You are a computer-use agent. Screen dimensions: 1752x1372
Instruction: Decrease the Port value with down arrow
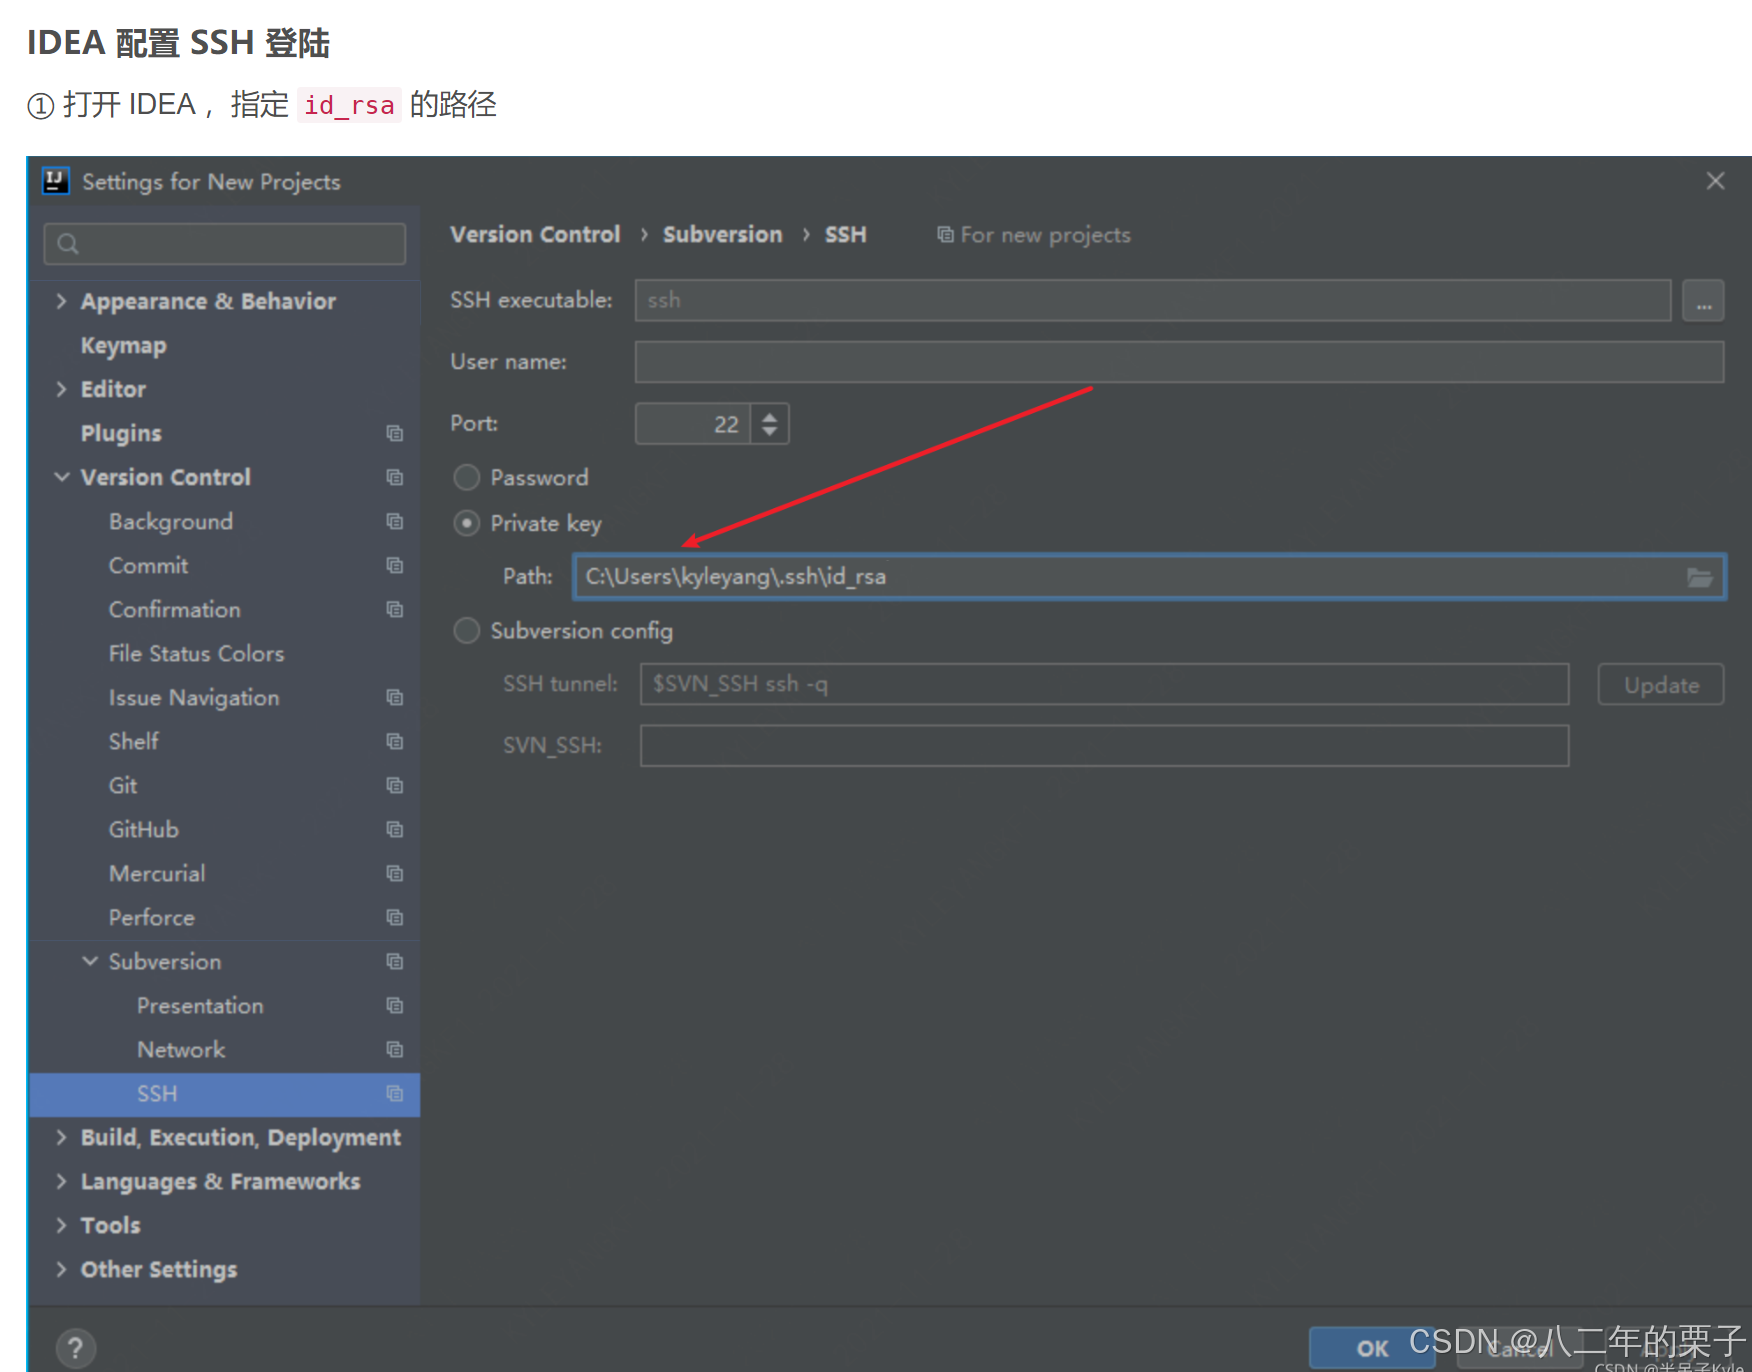click(x=769, y=431)
